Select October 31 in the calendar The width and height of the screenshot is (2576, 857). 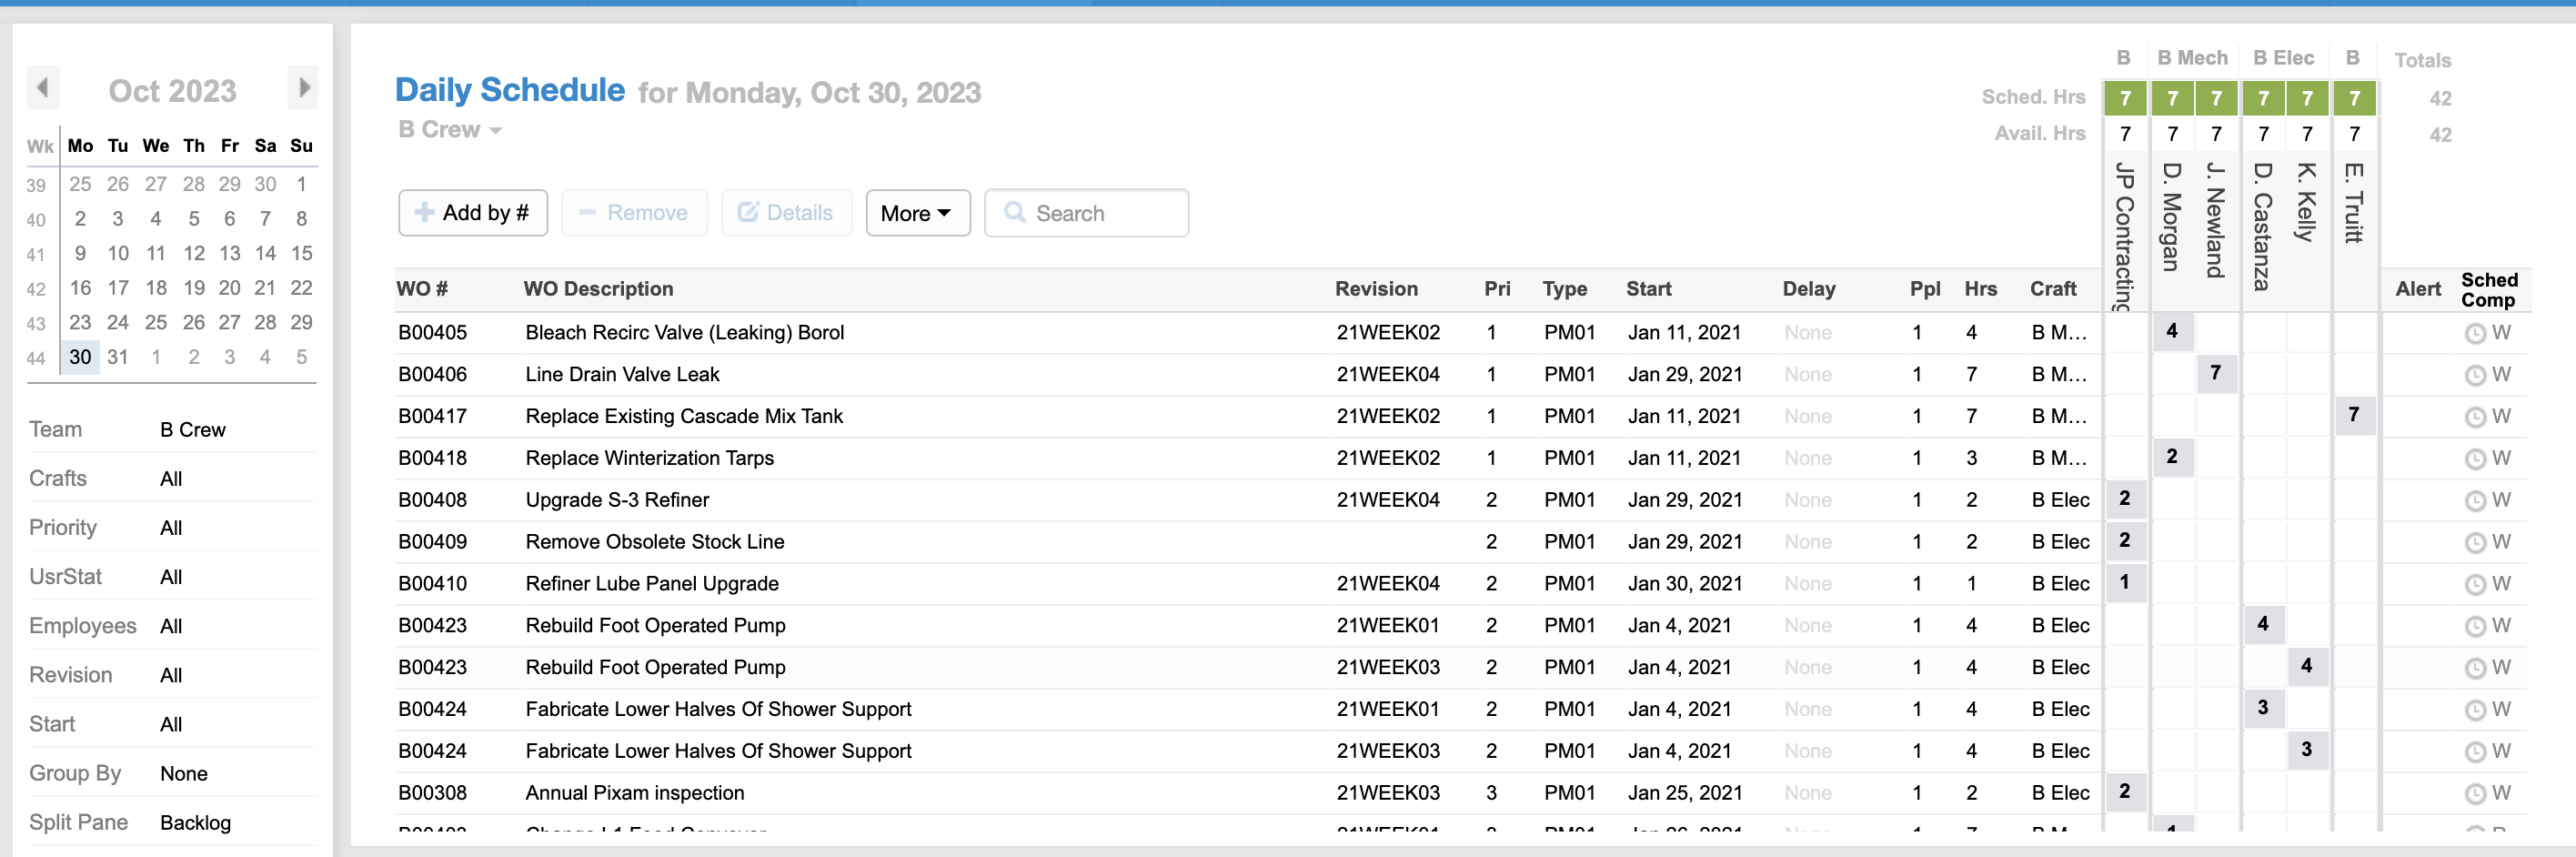tap(118, 357)
